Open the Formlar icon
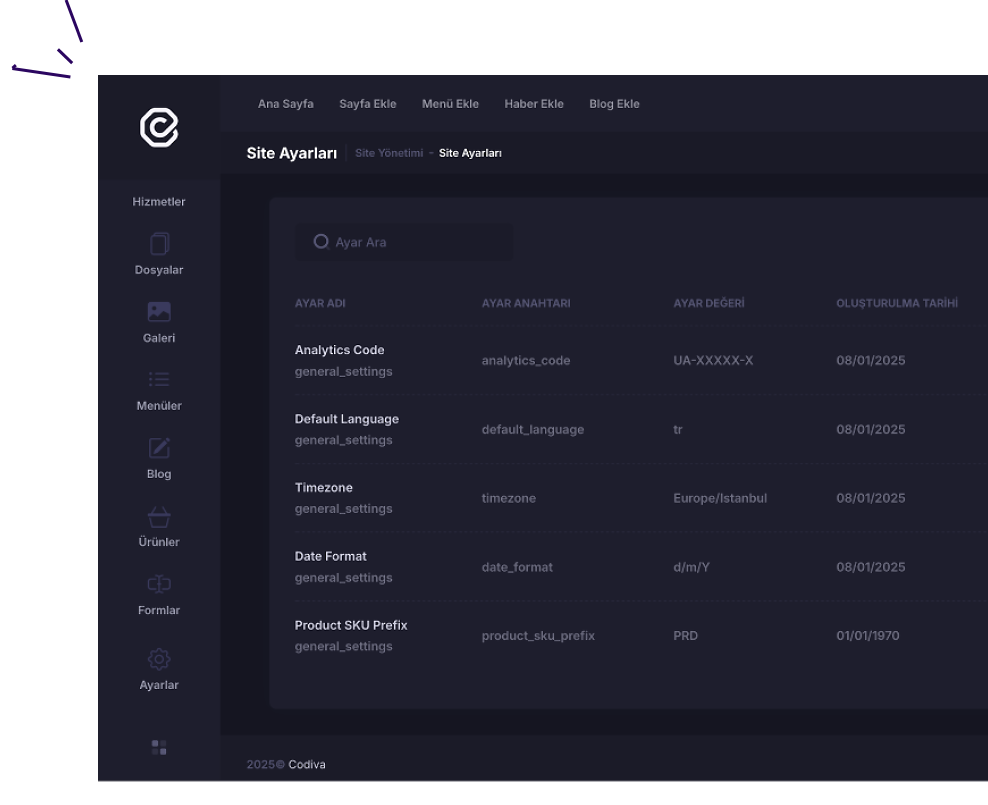The height and width of the screenshot is (805, 988). pos(159,584)
